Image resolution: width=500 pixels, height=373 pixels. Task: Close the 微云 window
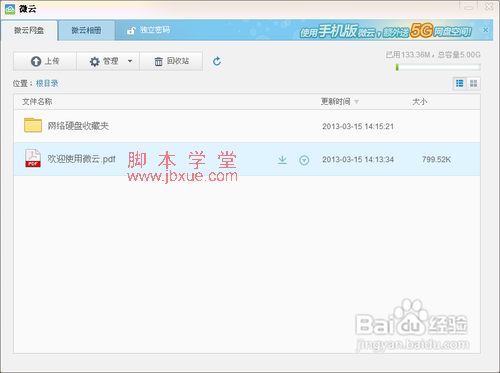(489, 7)
